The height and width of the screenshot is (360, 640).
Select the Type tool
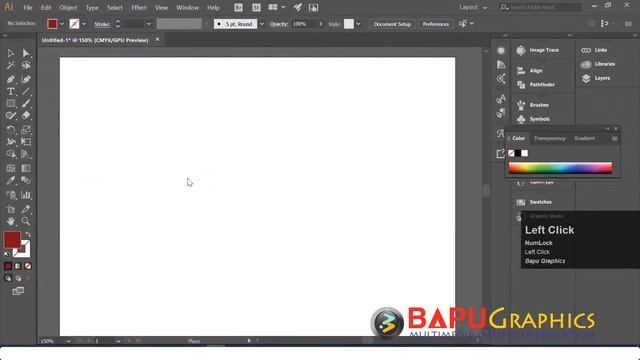[11, 91]
